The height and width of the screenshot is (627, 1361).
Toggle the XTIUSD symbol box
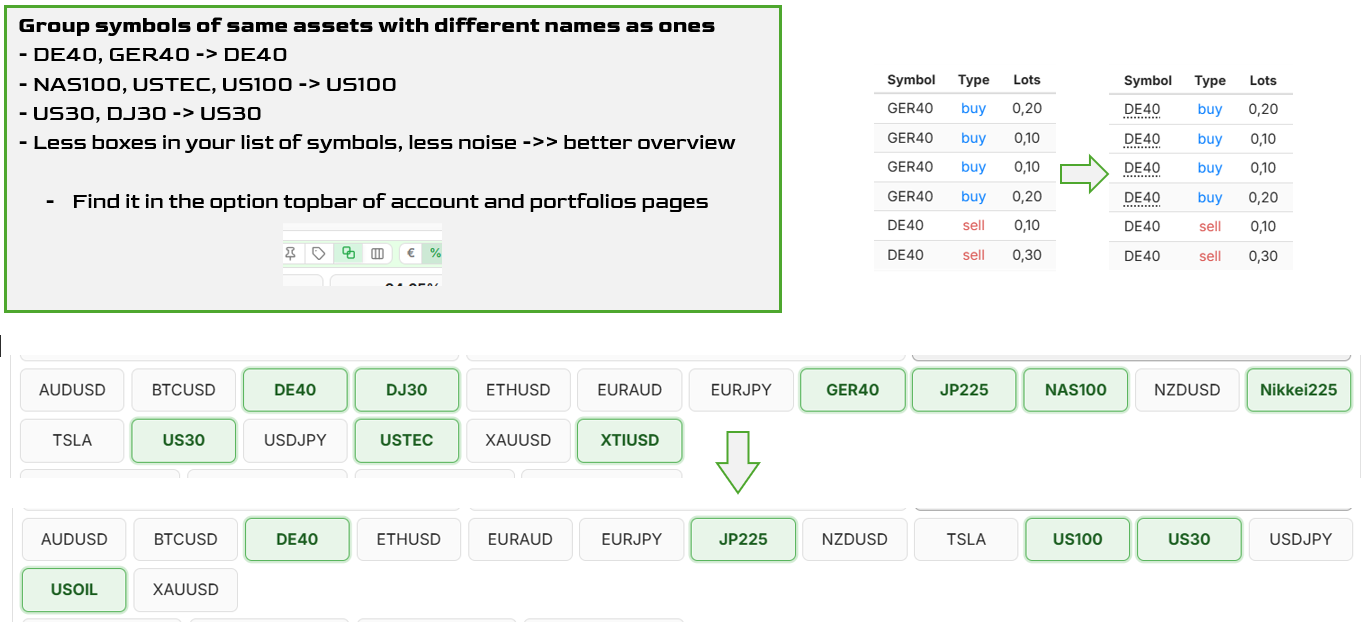tap(630, 440)
